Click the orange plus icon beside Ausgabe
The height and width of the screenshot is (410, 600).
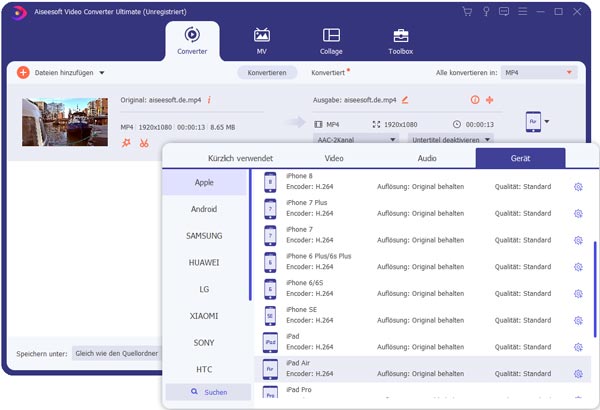(x=489, y=100)
